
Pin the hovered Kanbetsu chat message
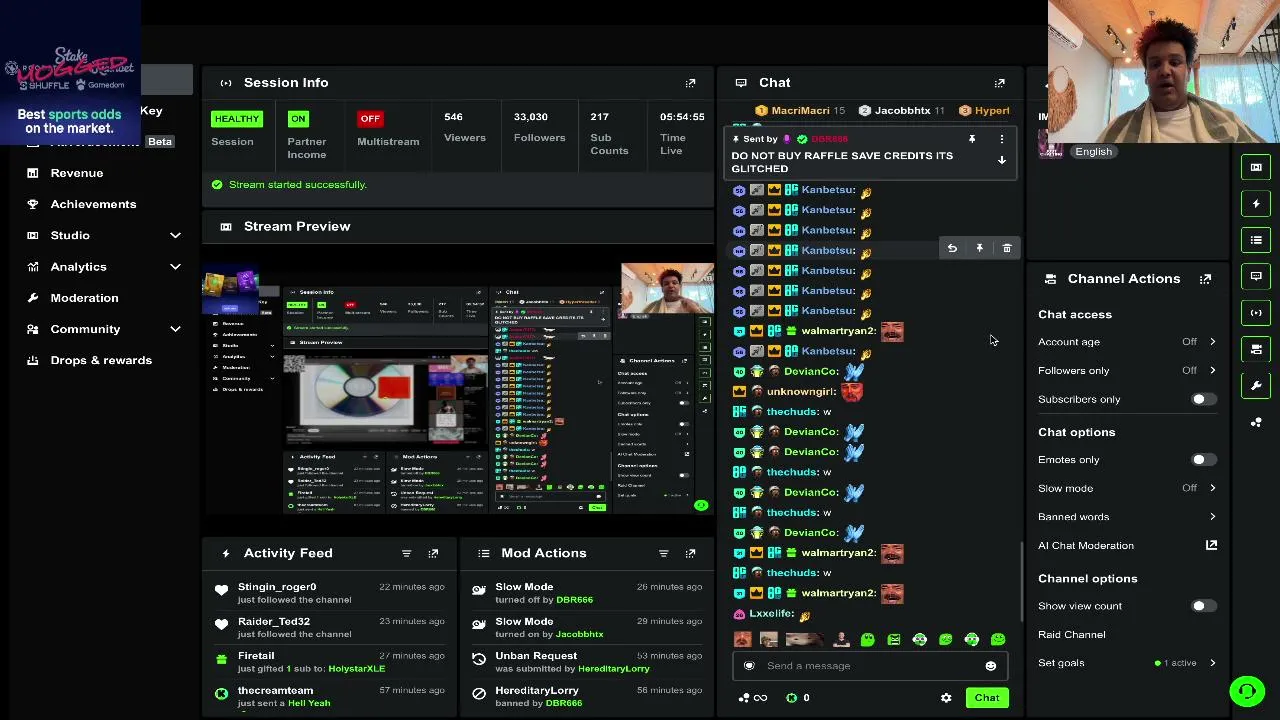(x=979, y=248)
